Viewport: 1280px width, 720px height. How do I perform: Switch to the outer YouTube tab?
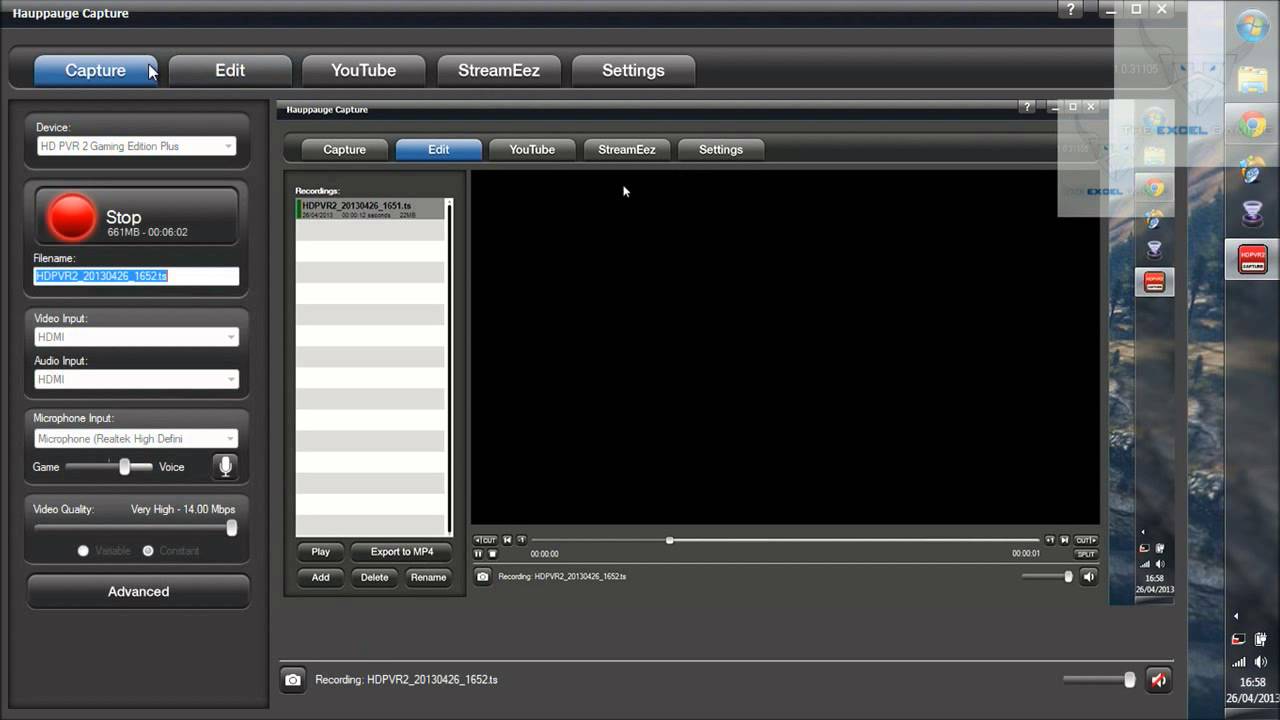[x=364, y=70]
